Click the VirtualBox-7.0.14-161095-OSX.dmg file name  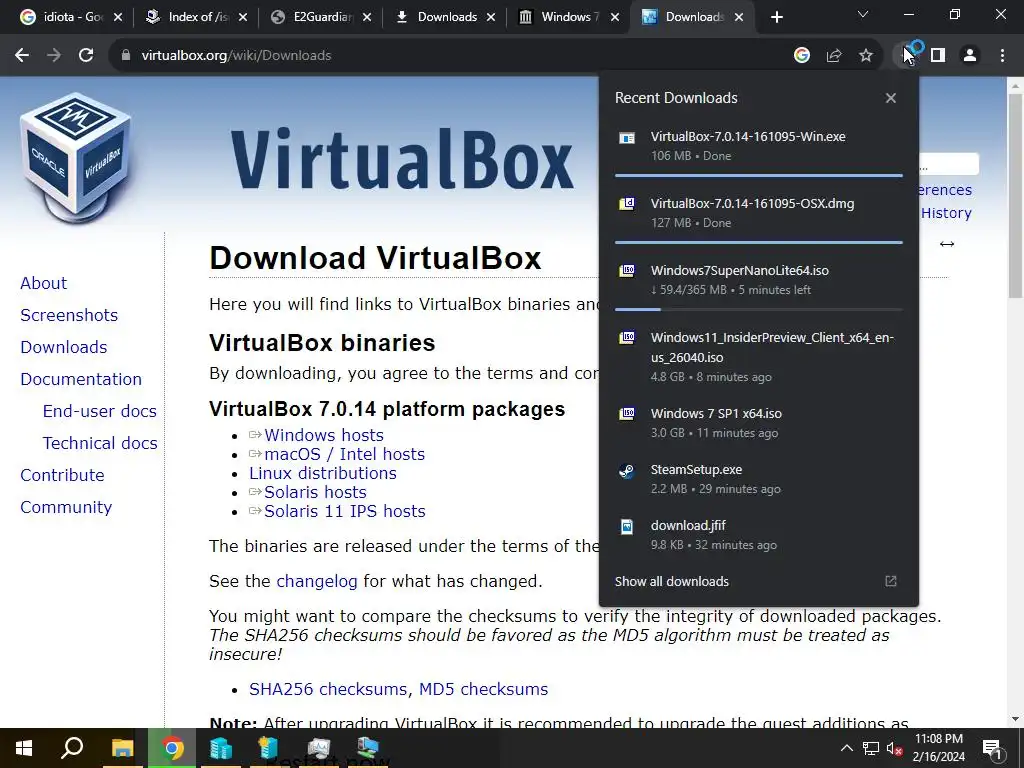pyautogui.click(x=752, y=203)
